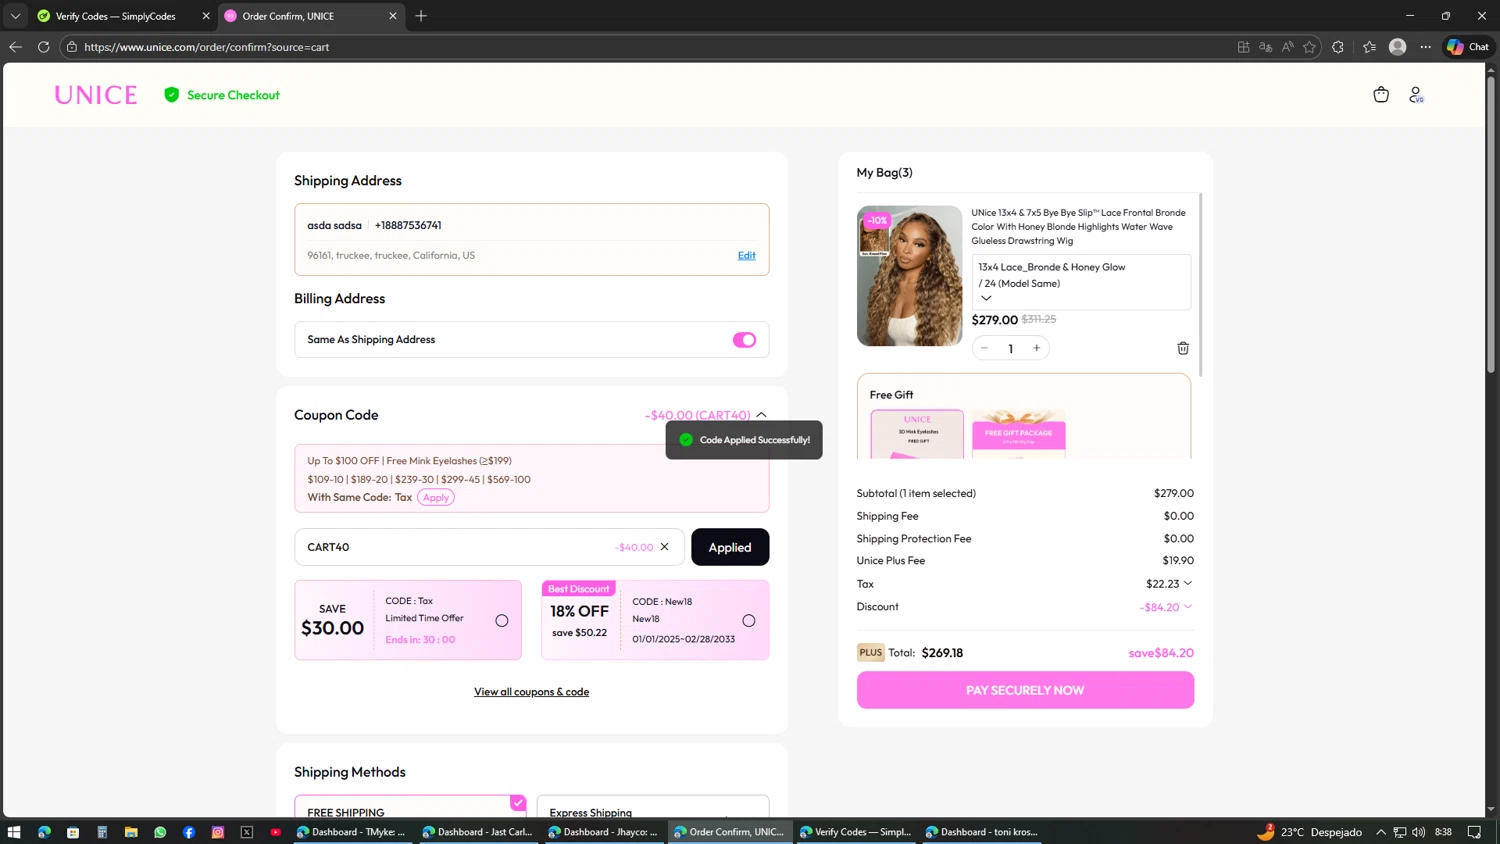Click the browser address bar URL

[x=206, y=47]
